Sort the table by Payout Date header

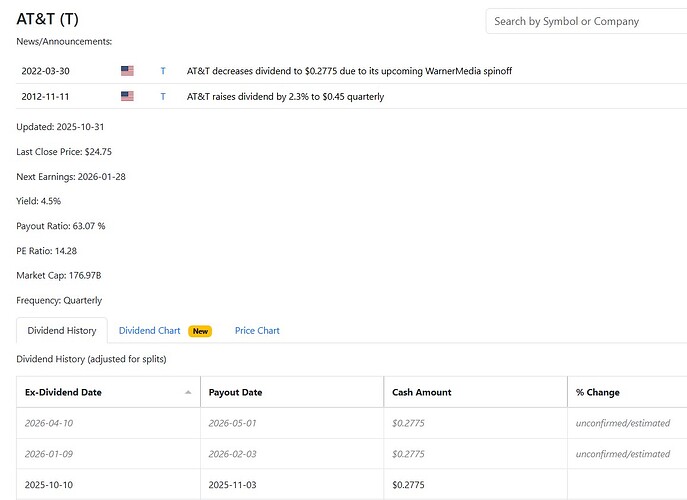click(235, 392)
